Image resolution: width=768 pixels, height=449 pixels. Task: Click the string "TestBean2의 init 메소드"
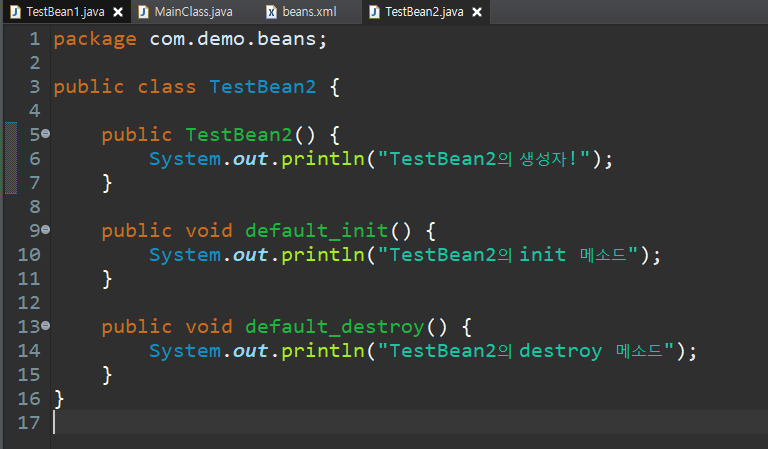(x=508, y=255)
